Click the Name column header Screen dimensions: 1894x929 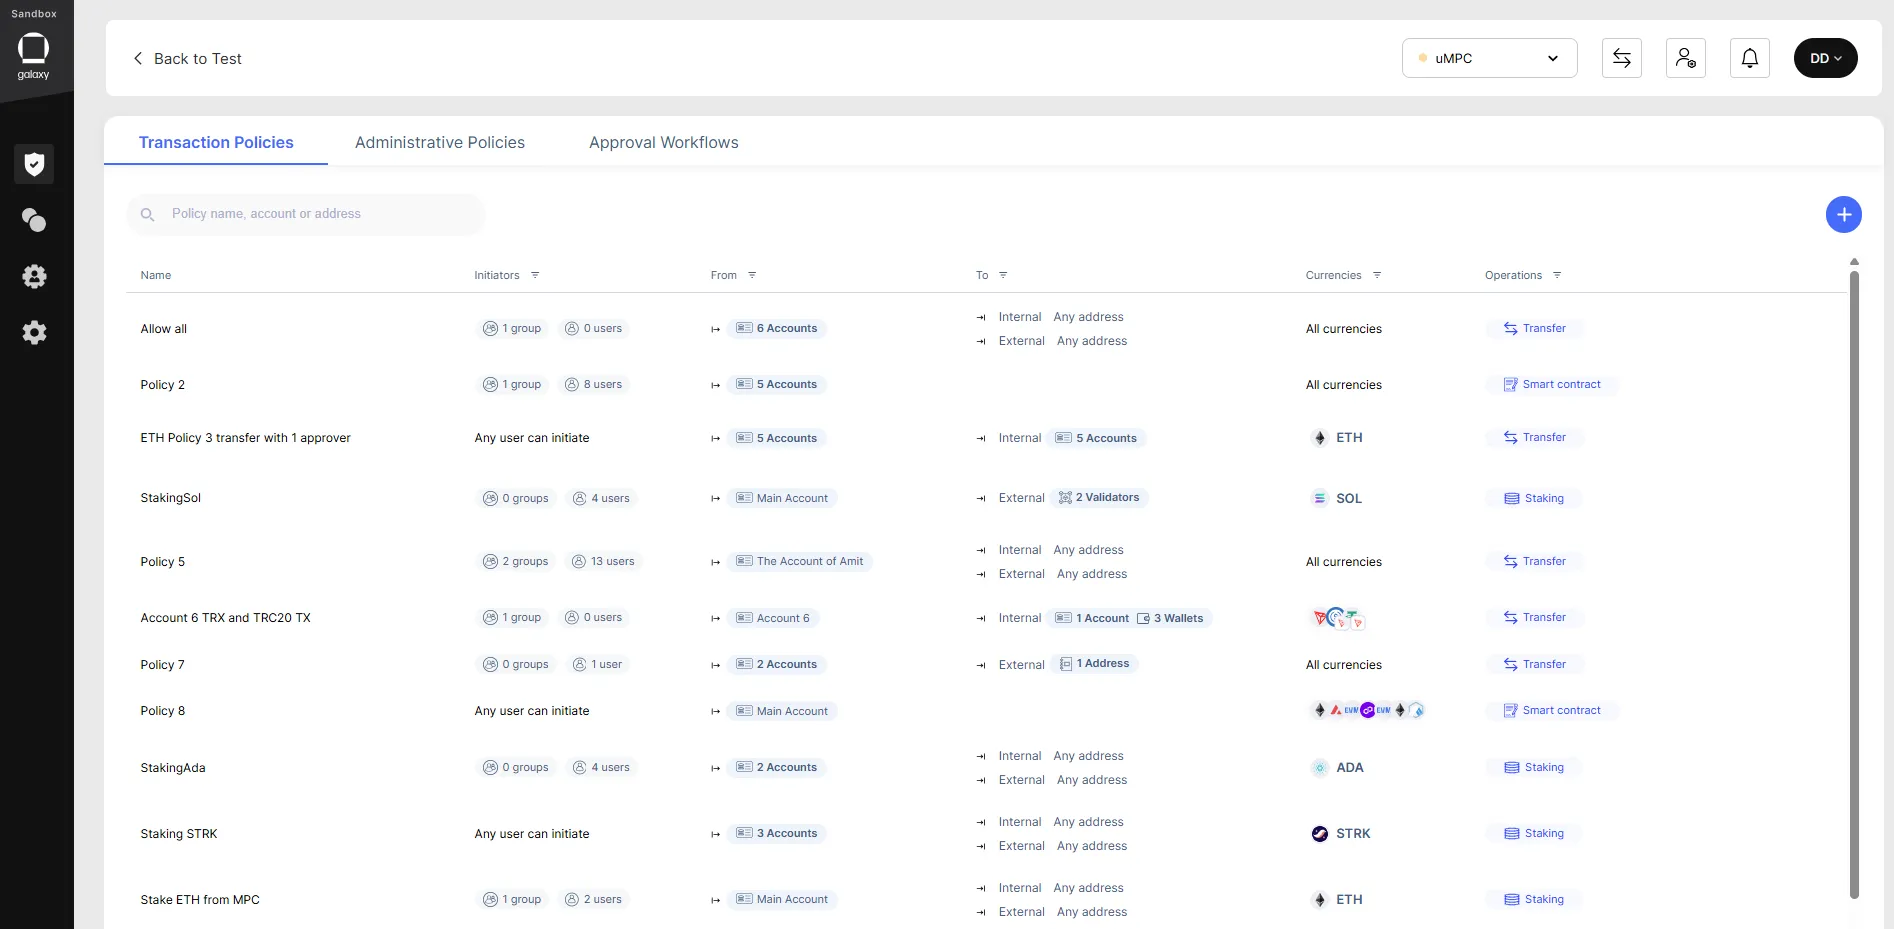(x=156, y=275)
